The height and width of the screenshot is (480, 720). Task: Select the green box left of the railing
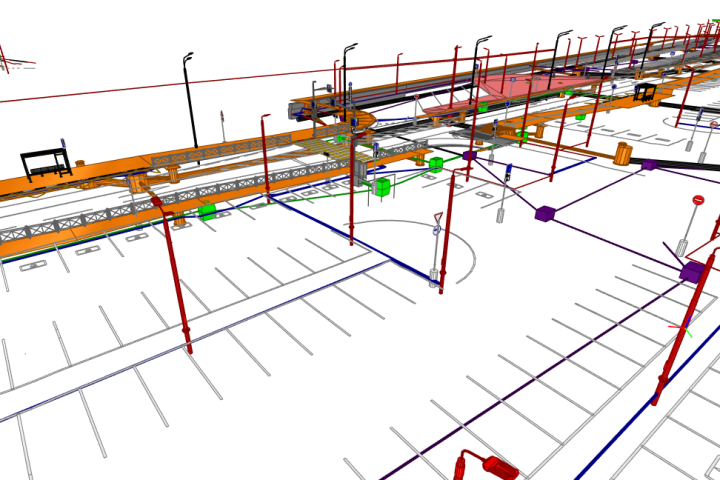point(207,211)
